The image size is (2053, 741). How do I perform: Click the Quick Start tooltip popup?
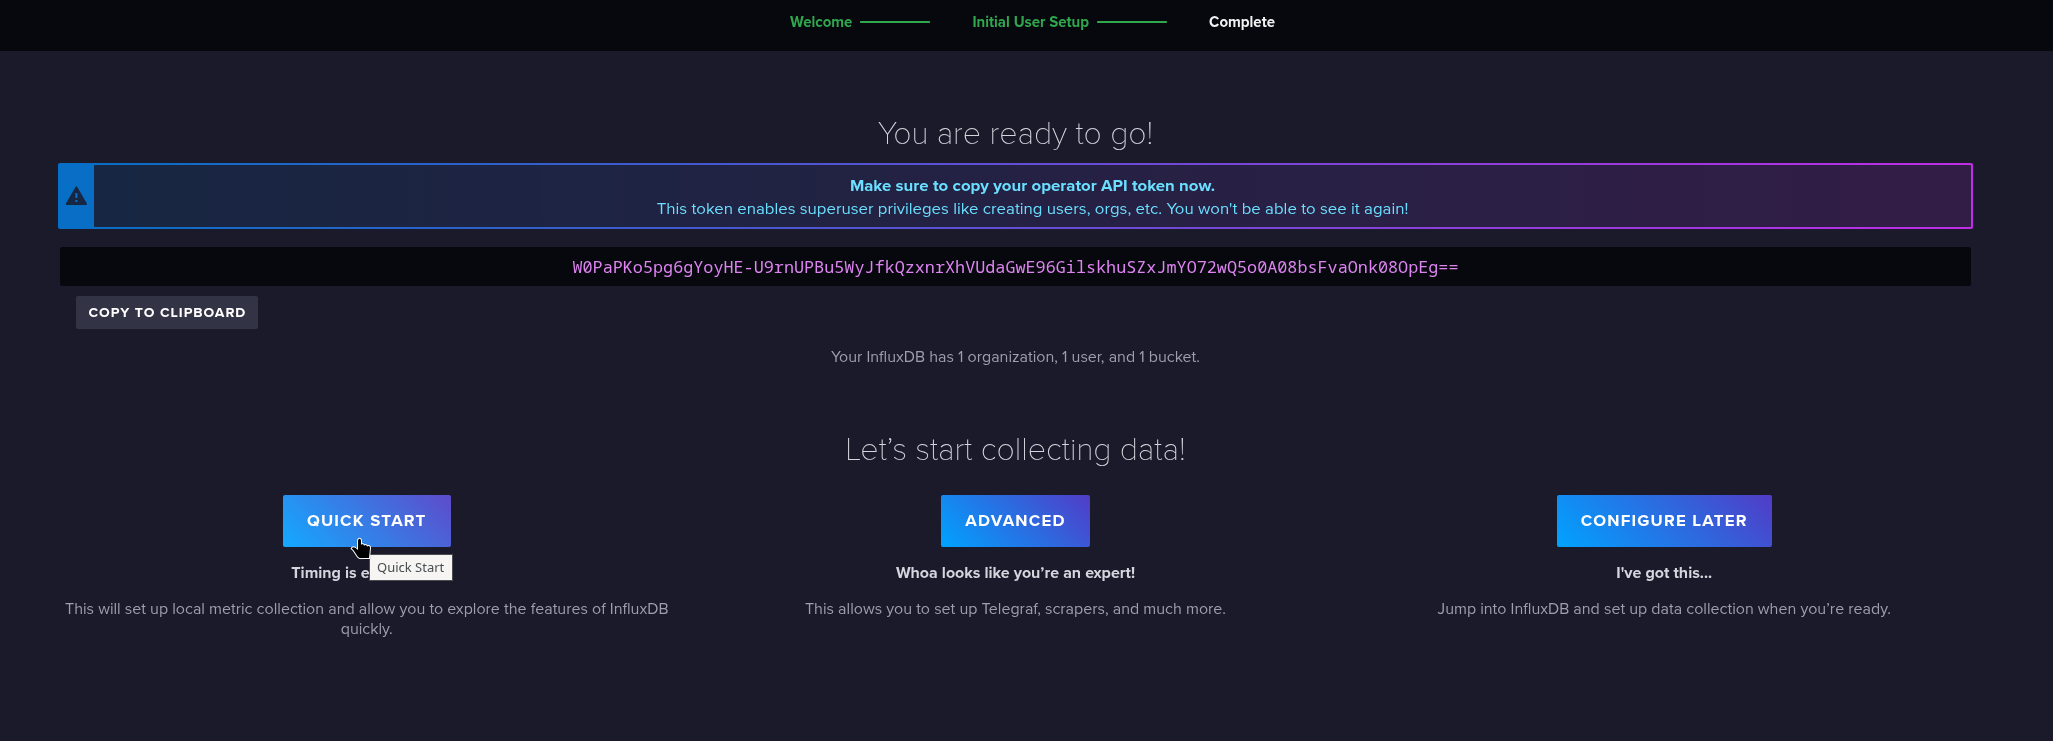click(411, 568)
